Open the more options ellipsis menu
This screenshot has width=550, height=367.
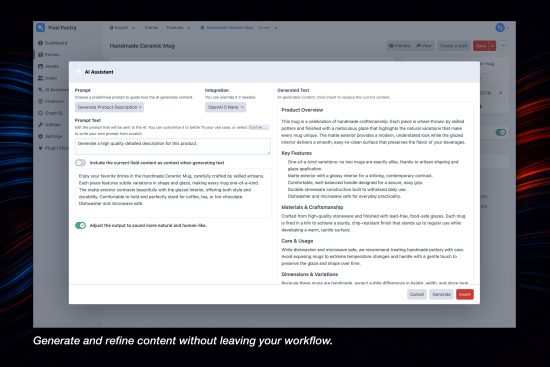click(504, 45)
